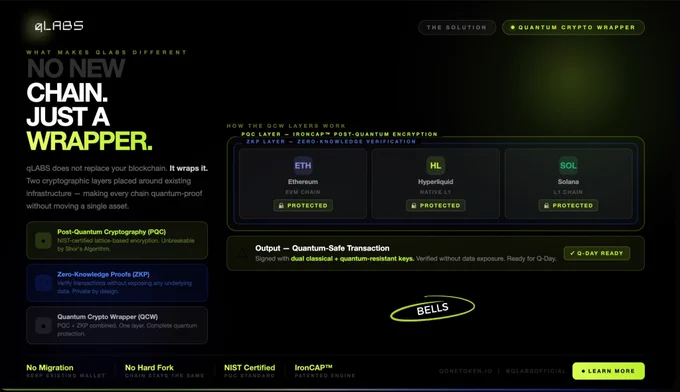Click the Q-Day Ready badge
680x392 pixels.
point(597,253)
